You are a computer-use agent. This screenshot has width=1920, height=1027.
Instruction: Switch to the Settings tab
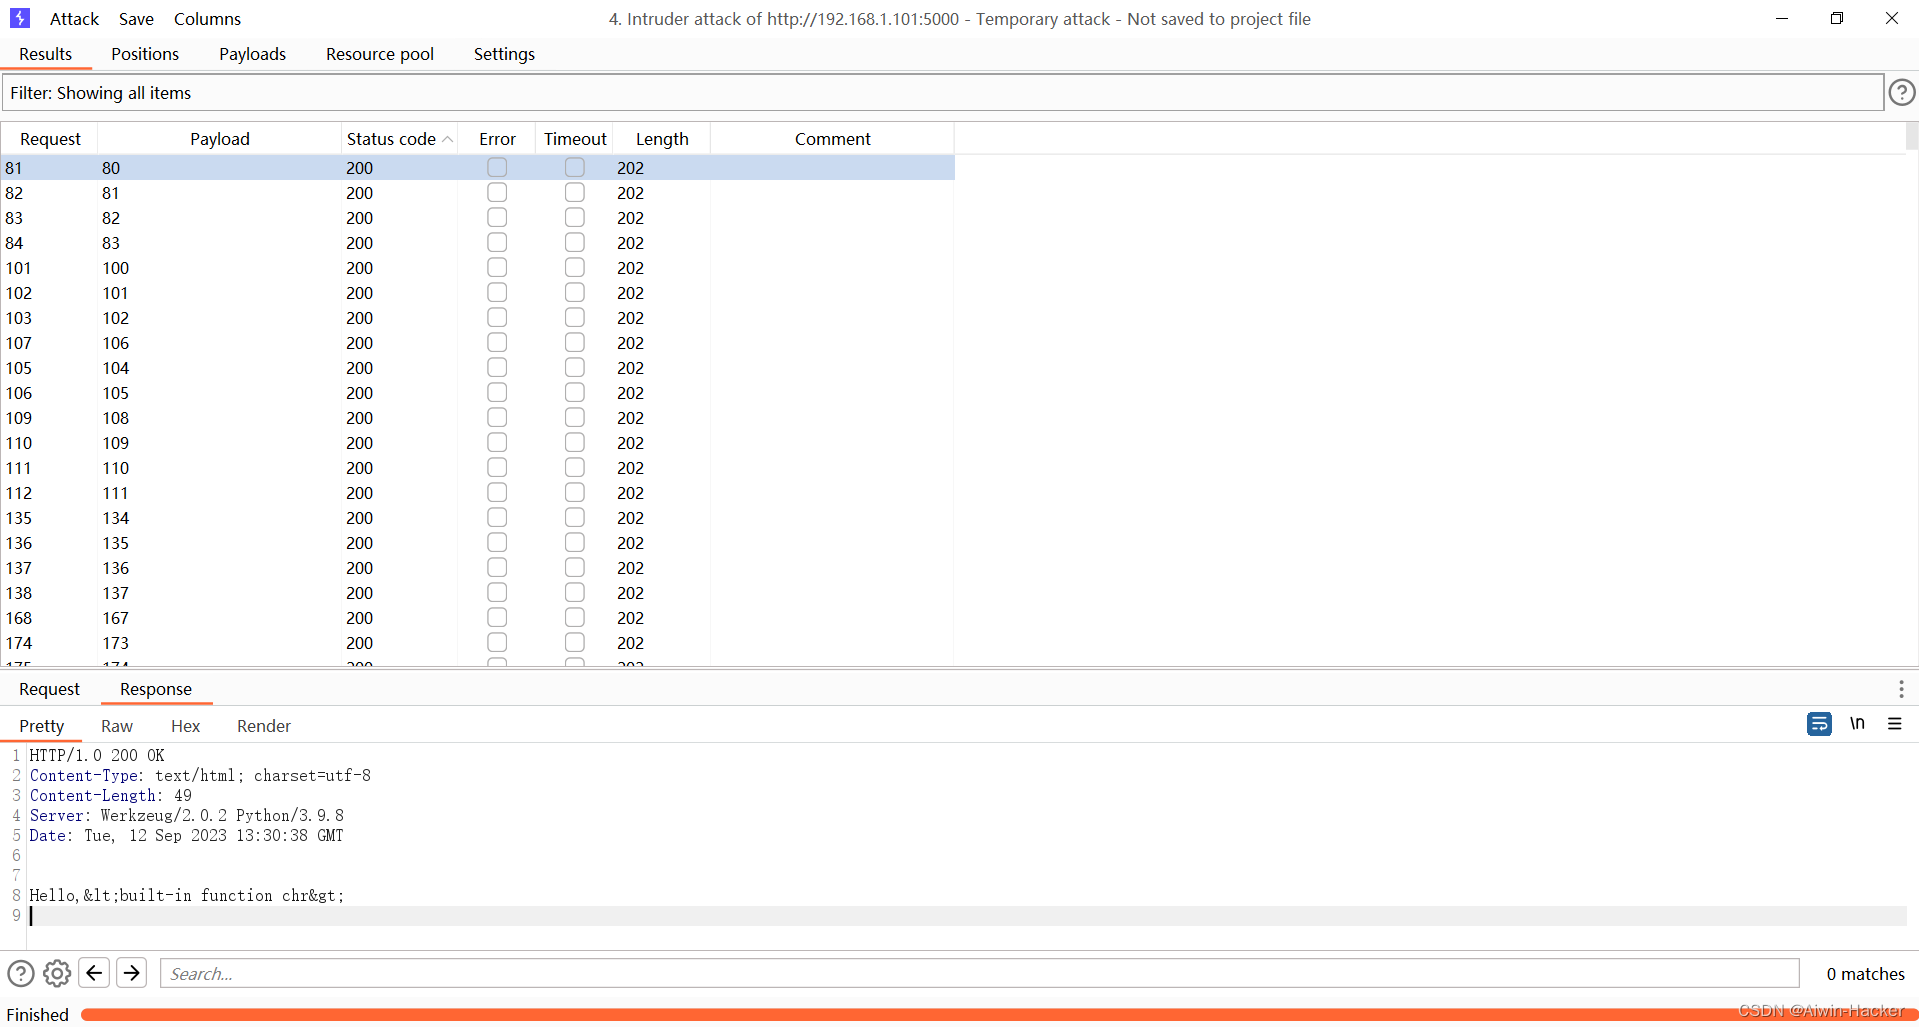pos(504,54)
